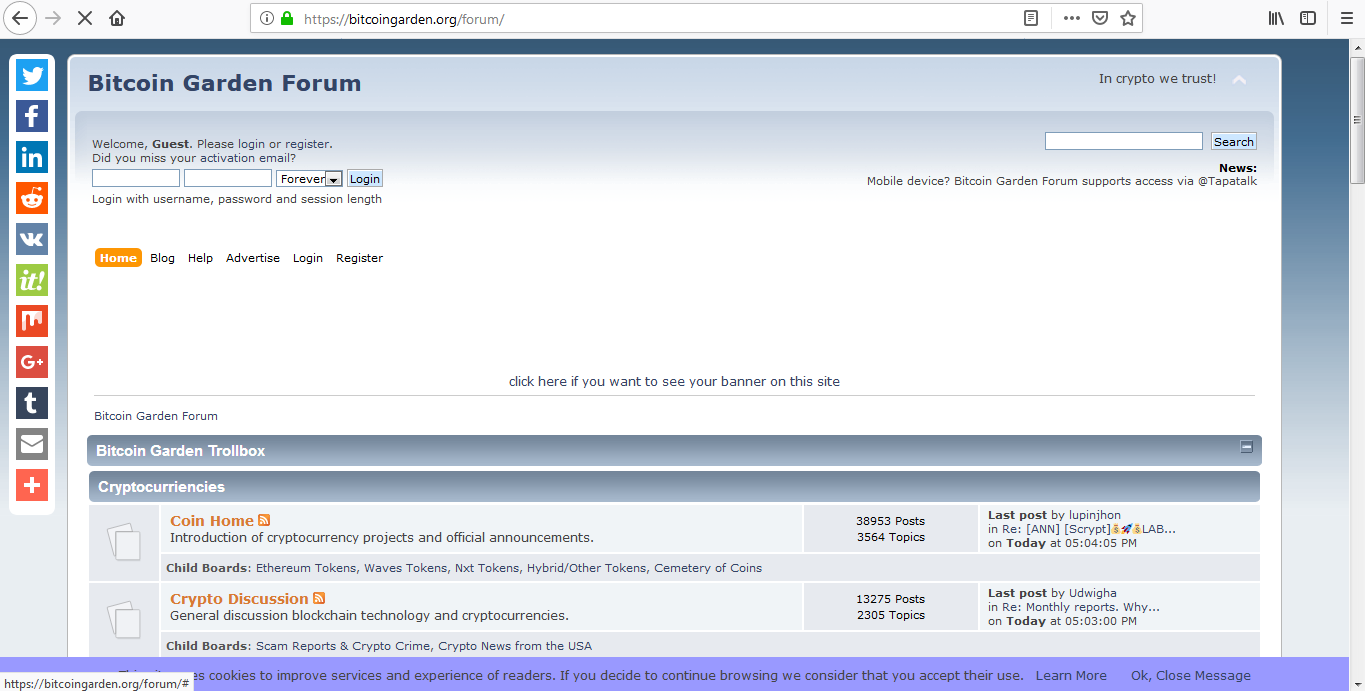Share page on Mix
This screenshot has height=691, width=1365.
(x=32, y=321)
